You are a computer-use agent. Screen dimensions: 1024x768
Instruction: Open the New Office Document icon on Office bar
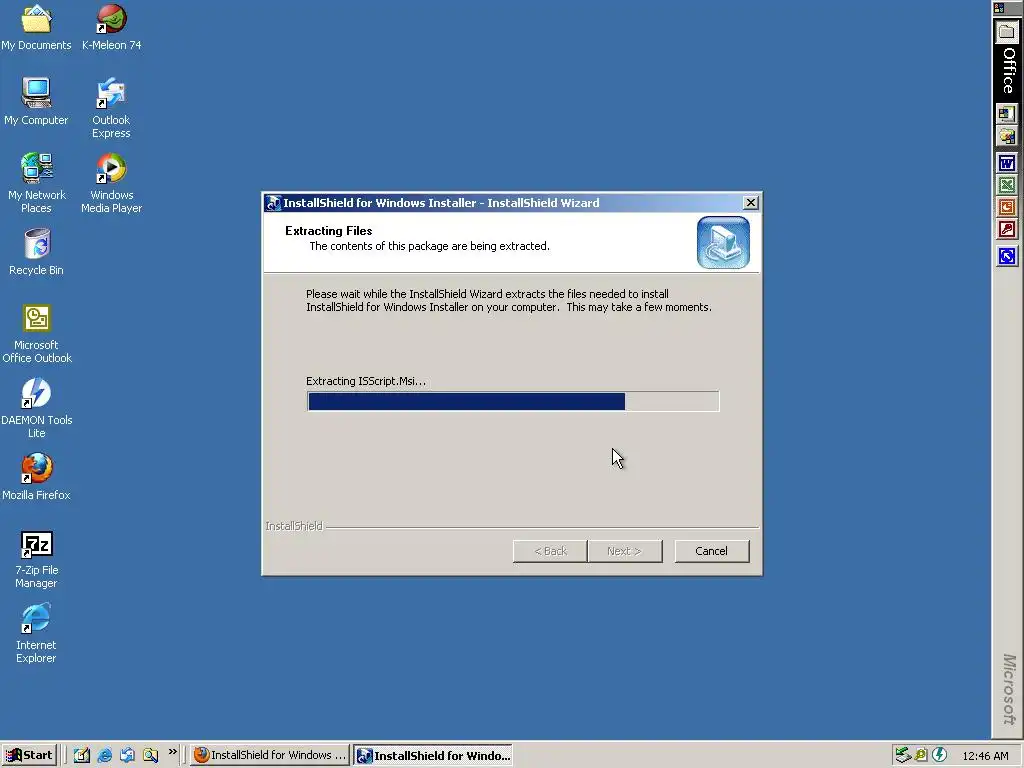[x=1006, y=114]
